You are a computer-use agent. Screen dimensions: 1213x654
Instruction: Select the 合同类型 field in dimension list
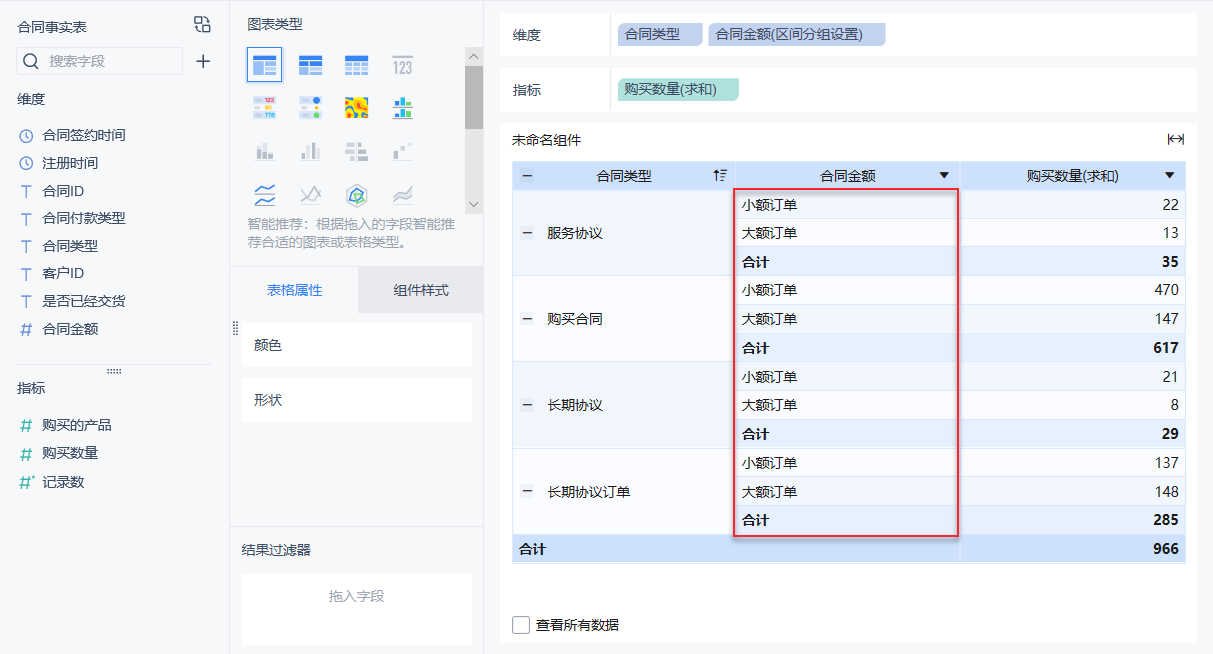(70, 246)
